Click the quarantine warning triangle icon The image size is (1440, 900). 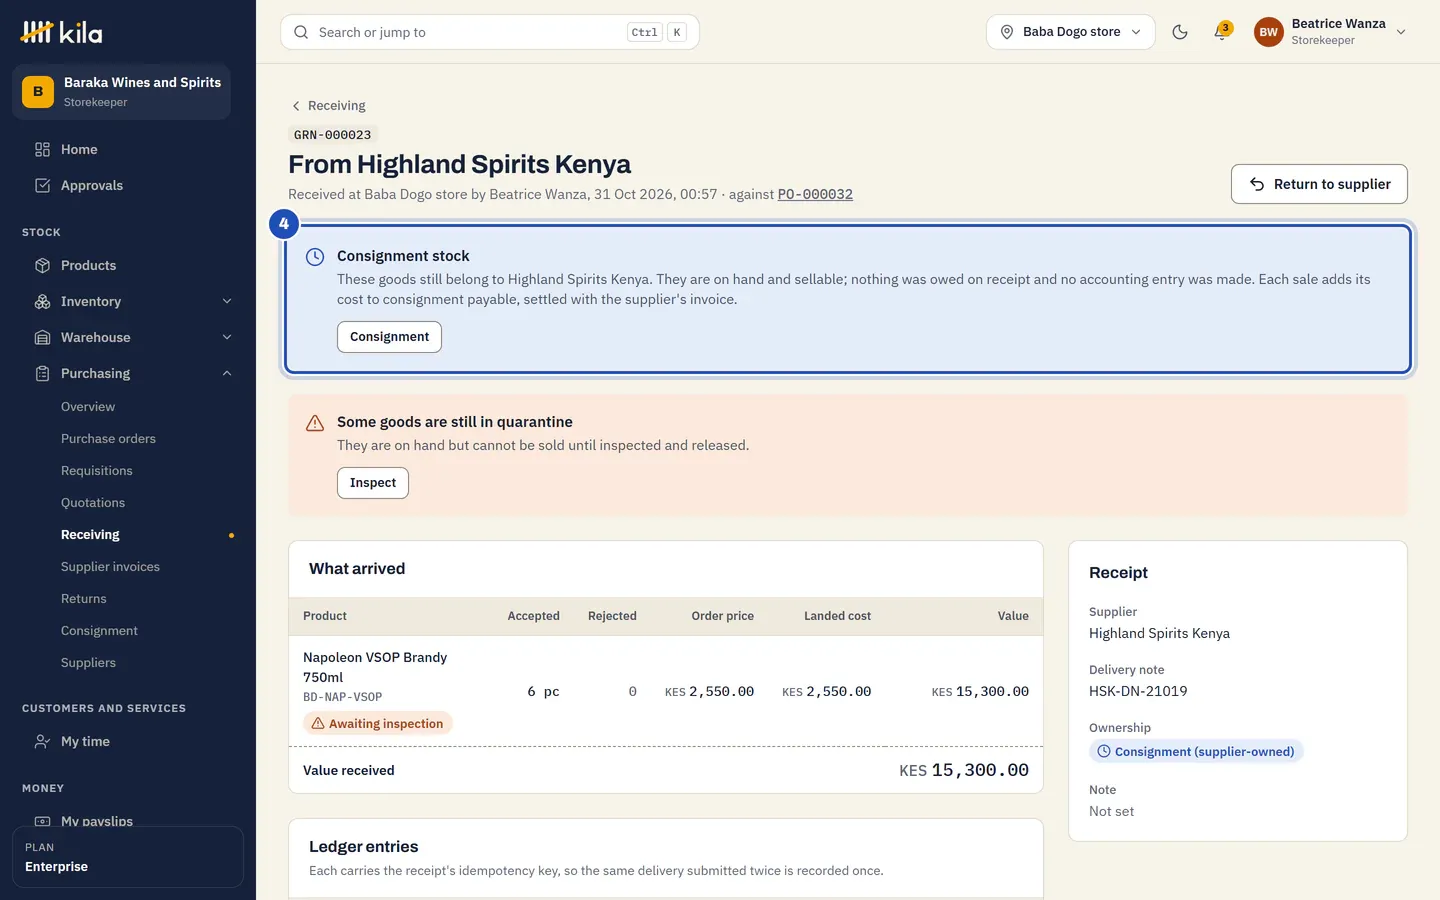(x=315, y=423)
